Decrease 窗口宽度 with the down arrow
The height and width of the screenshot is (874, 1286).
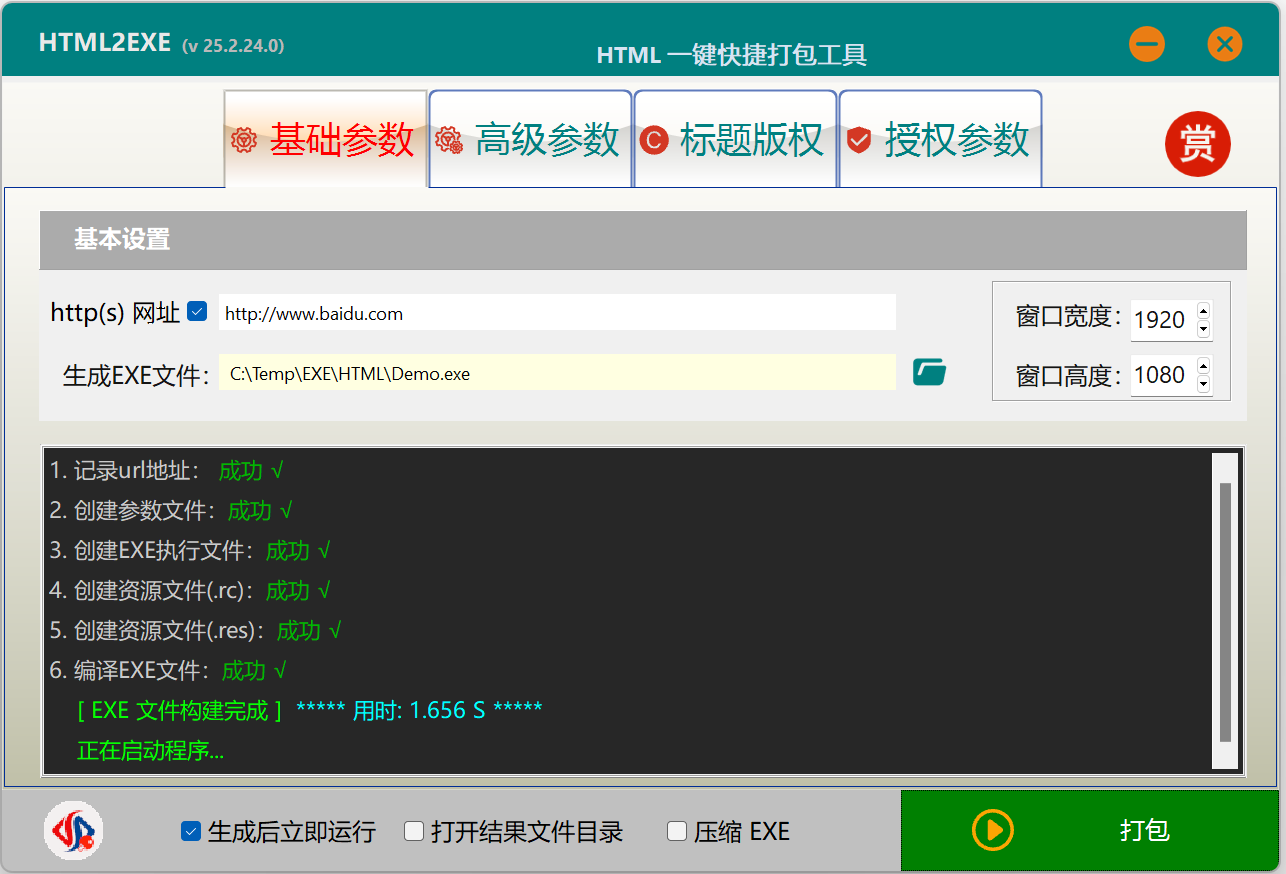[1203, 329]
